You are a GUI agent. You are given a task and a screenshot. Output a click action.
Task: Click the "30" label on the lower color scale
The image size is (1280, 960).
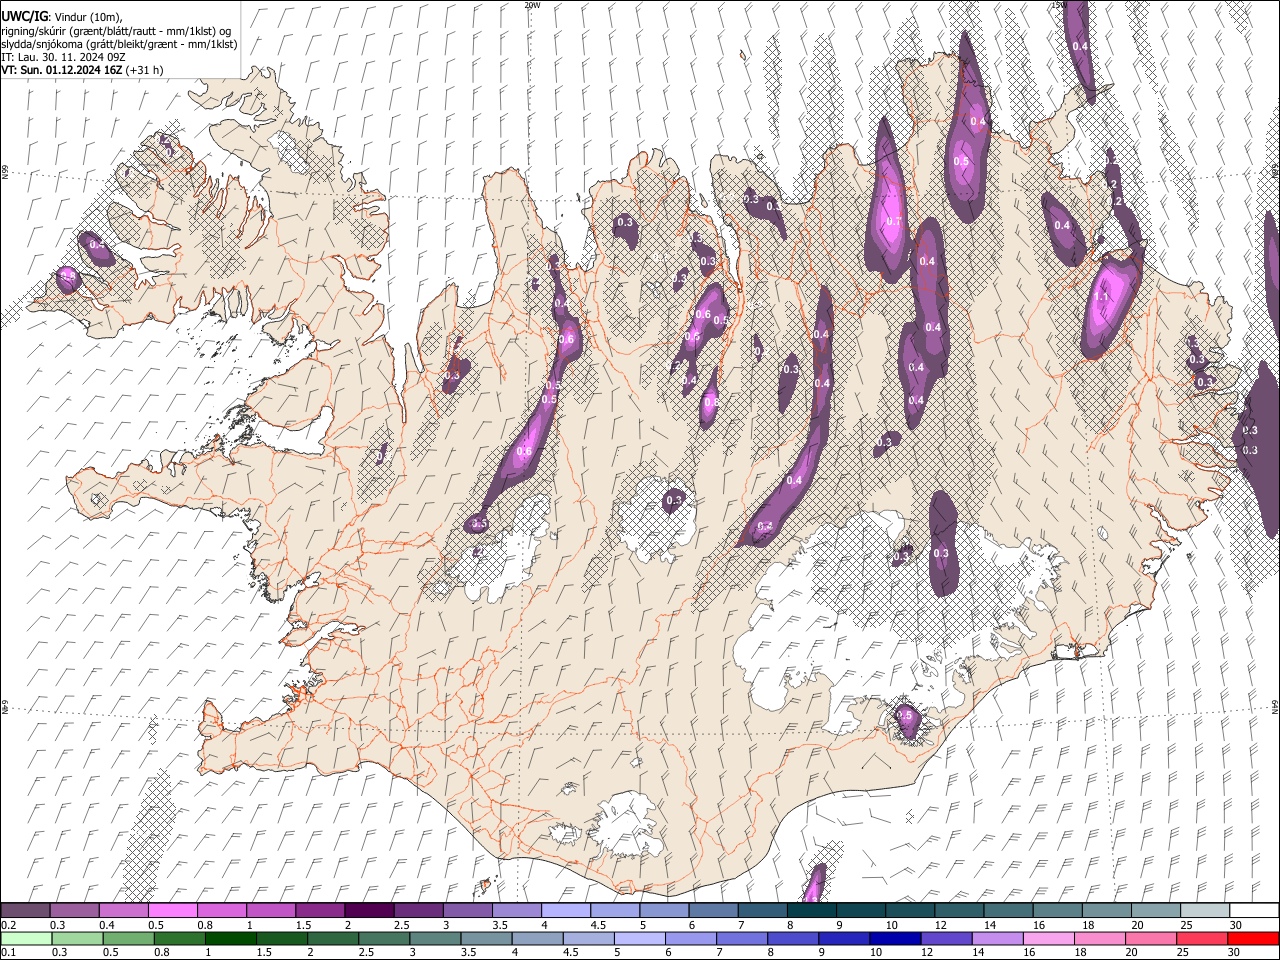pos(1236,953)
